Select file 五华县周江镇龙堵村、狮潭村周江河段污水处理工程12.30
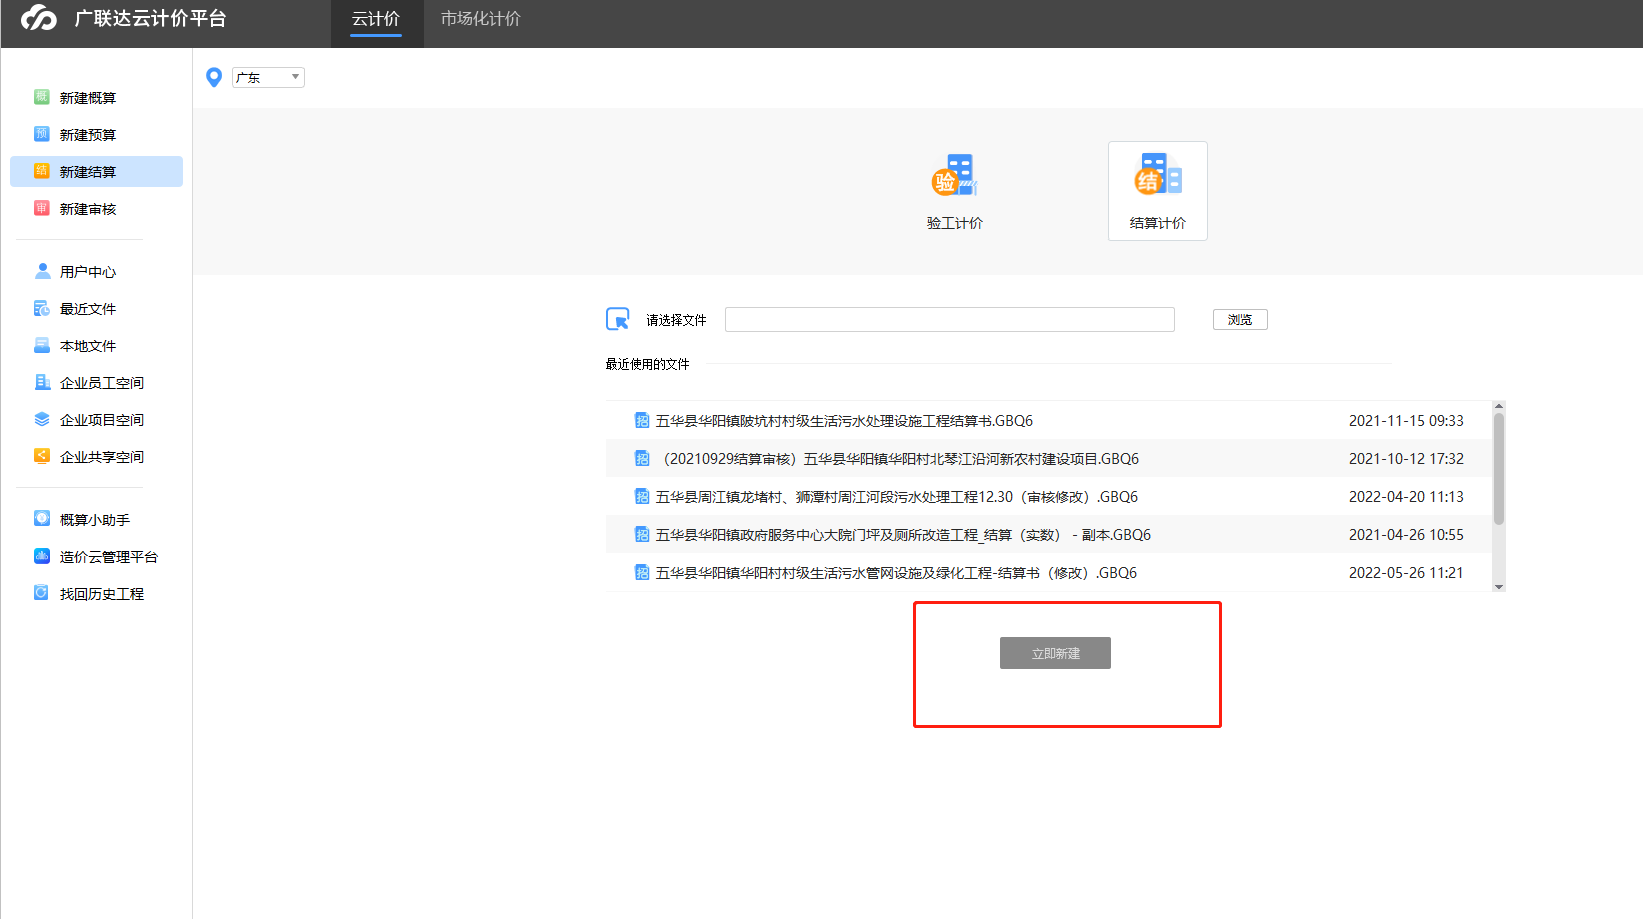Image resolution: width=1643 pixels, height=919 pixels. pos(897,497)
